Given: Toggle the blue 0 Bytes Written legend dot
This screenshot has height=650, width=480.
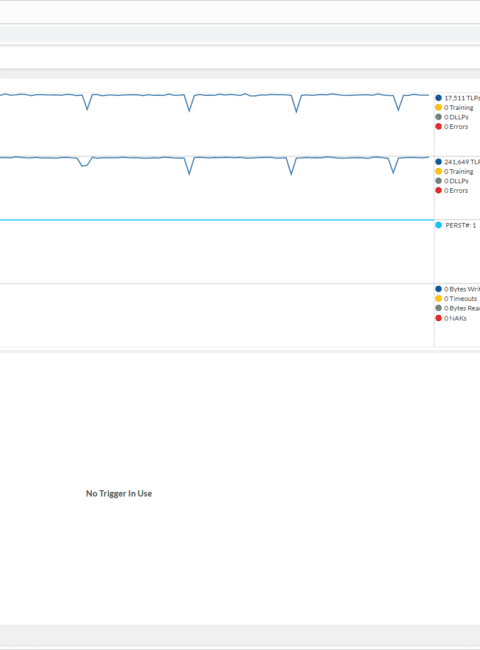Looking at the screenshot, I should click(x=439, y=289).
